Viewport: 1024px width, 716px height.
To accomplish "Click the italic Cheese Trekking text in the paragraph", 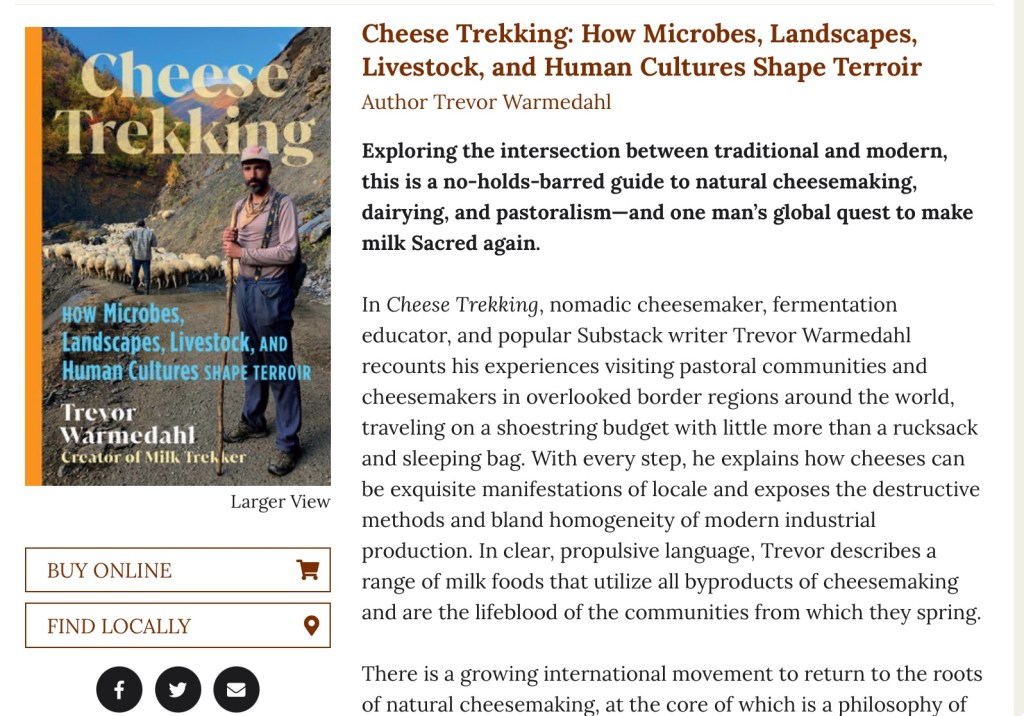I will (x=463, y=304).
